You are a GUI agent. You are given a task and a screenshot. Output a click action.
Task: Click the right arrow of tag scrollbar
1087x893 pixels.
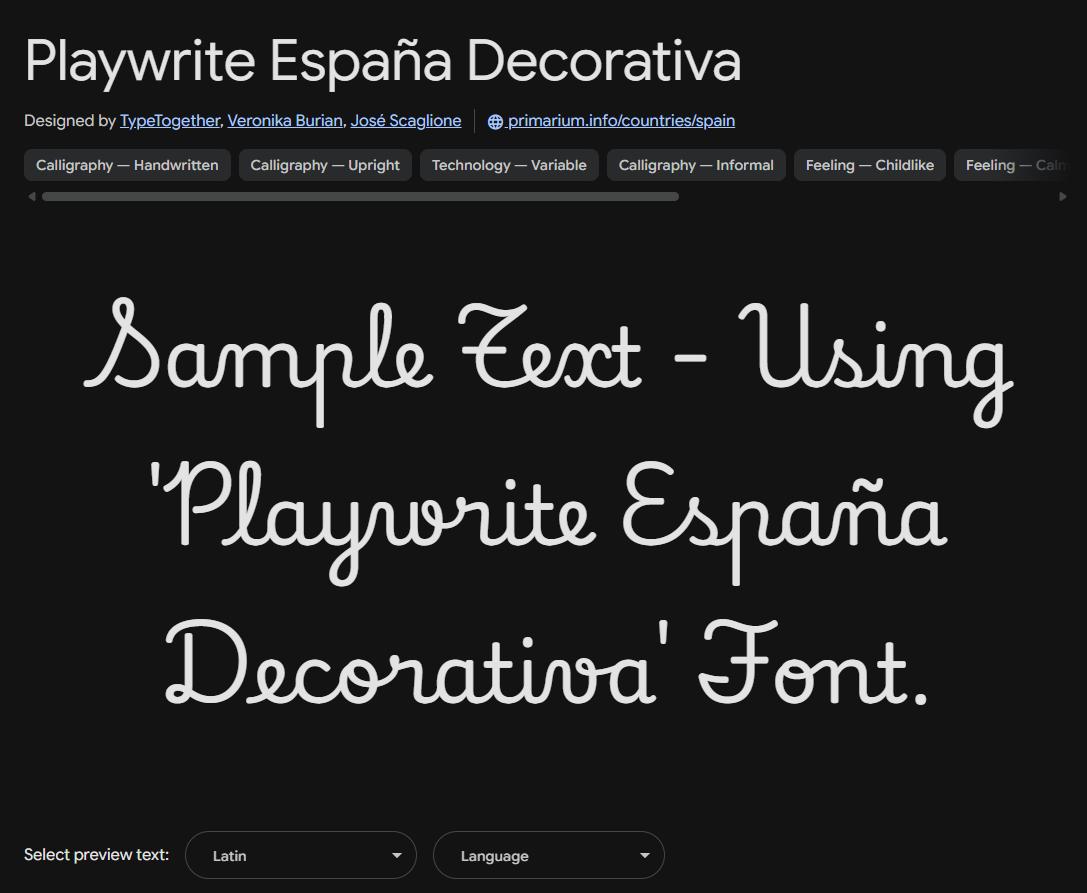(x=1063, y=197)
